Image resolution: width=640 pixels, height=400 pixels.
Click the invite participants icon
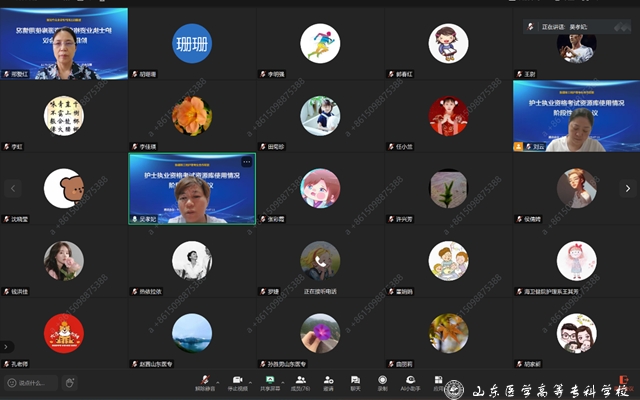329,383
